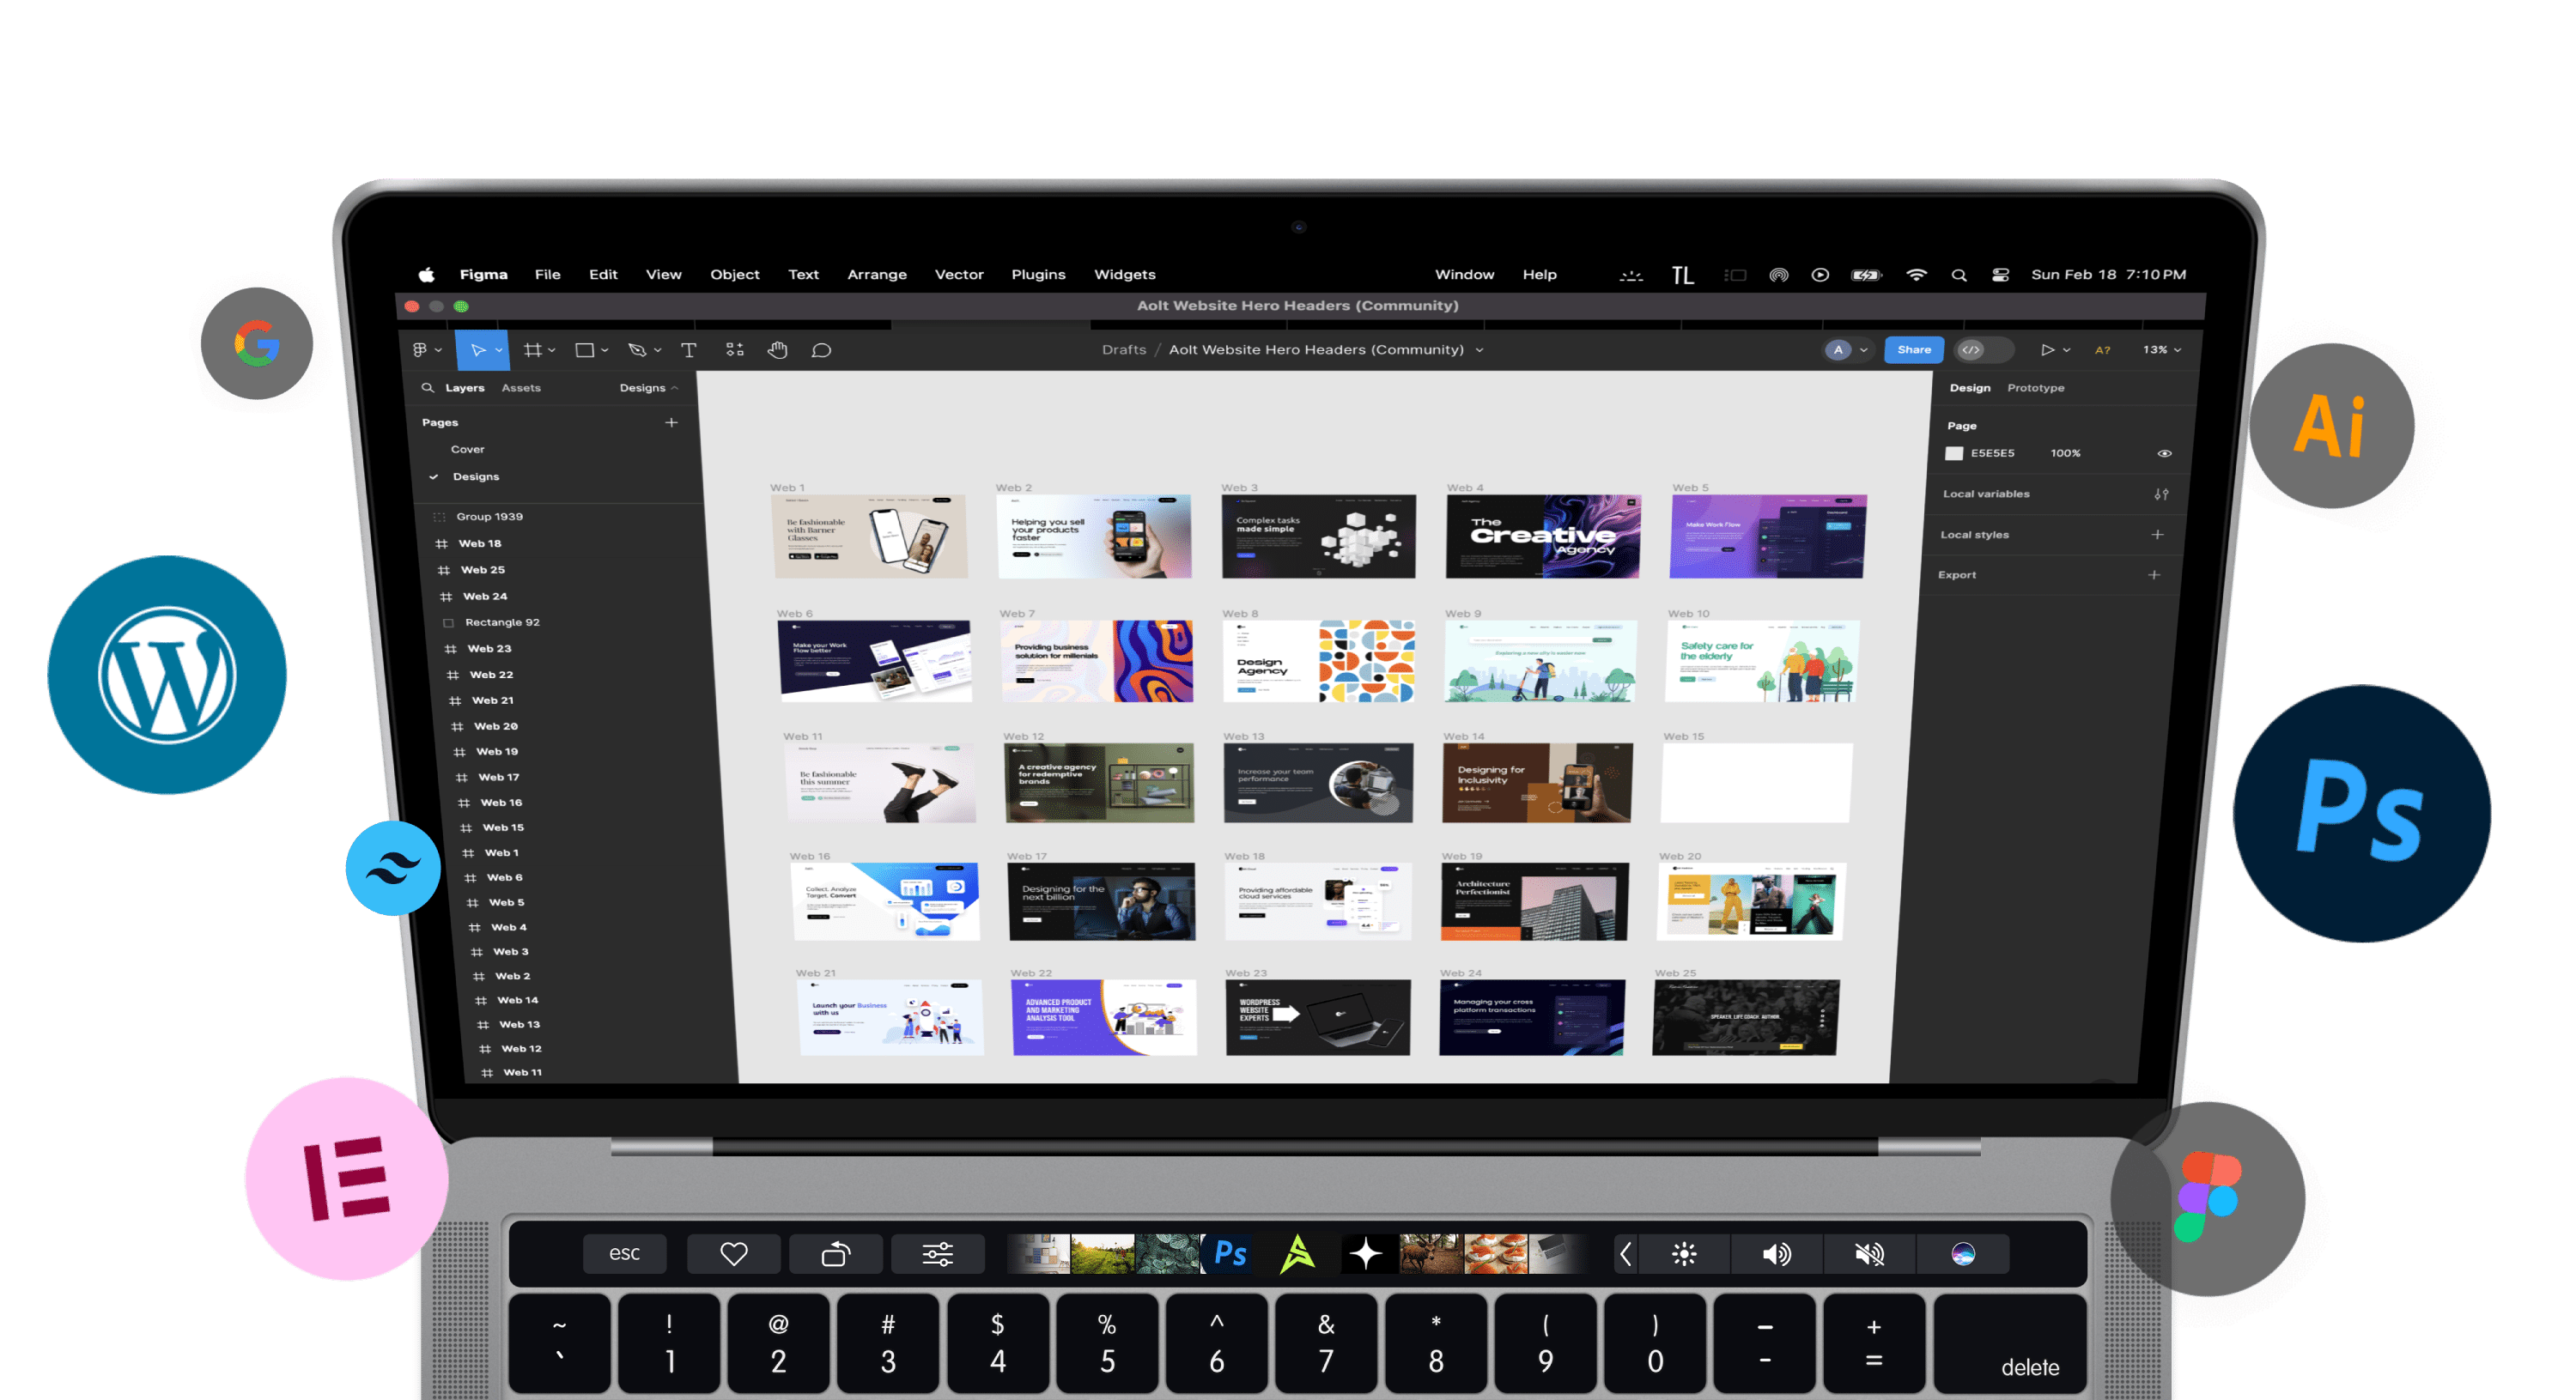Click the Apple menu logo
The width and height of the screenshot is (2576, 1400).
click(x=427, y=274)
